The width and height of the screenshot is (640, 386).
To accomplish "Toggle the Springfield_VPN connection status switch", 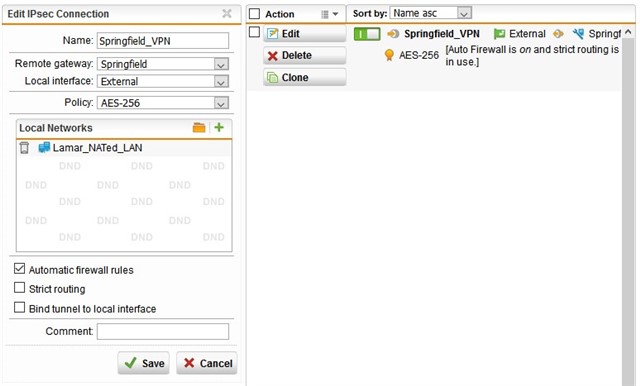I will [x=367, y=34].
